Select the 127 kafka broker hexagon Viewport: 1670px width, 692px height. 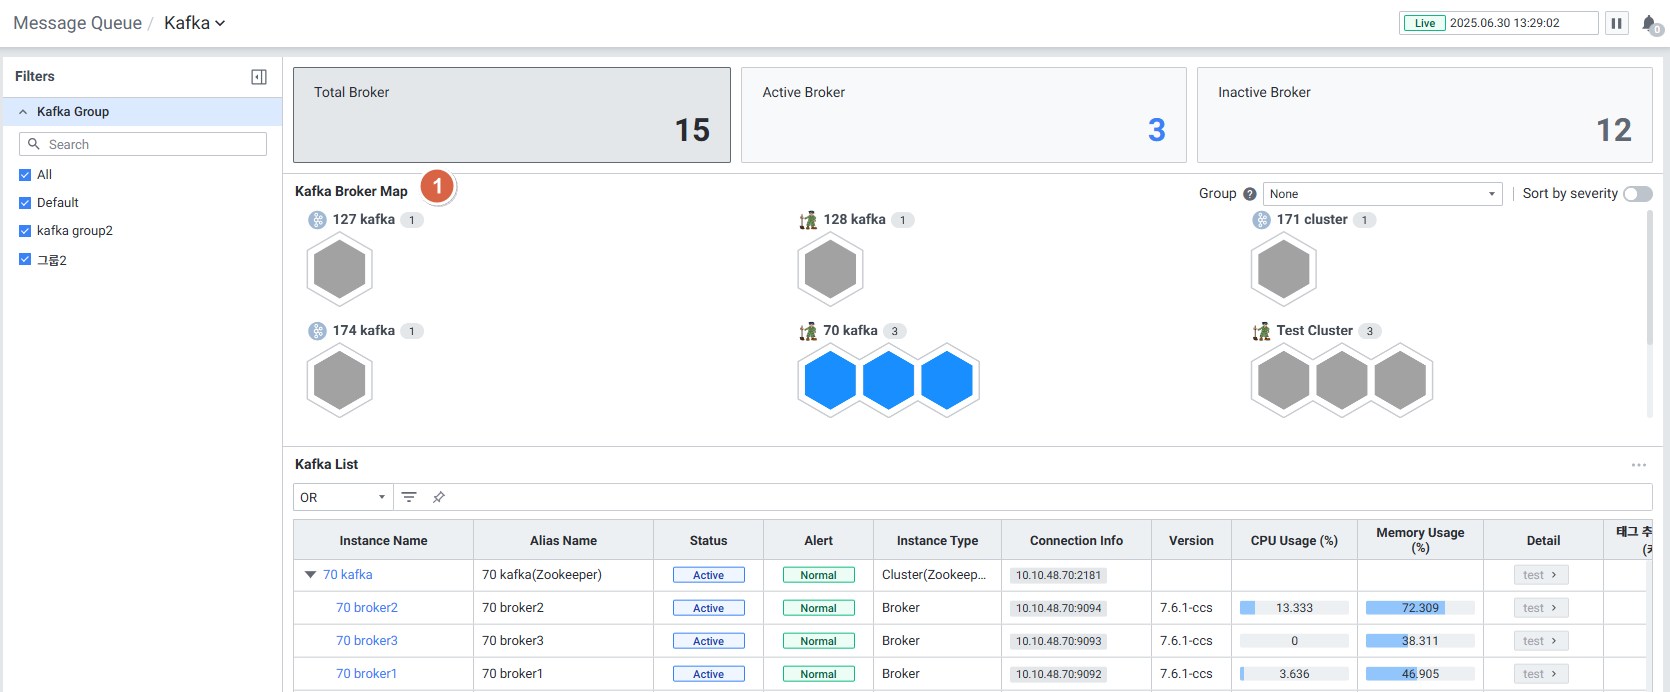(x=340, y=270)
